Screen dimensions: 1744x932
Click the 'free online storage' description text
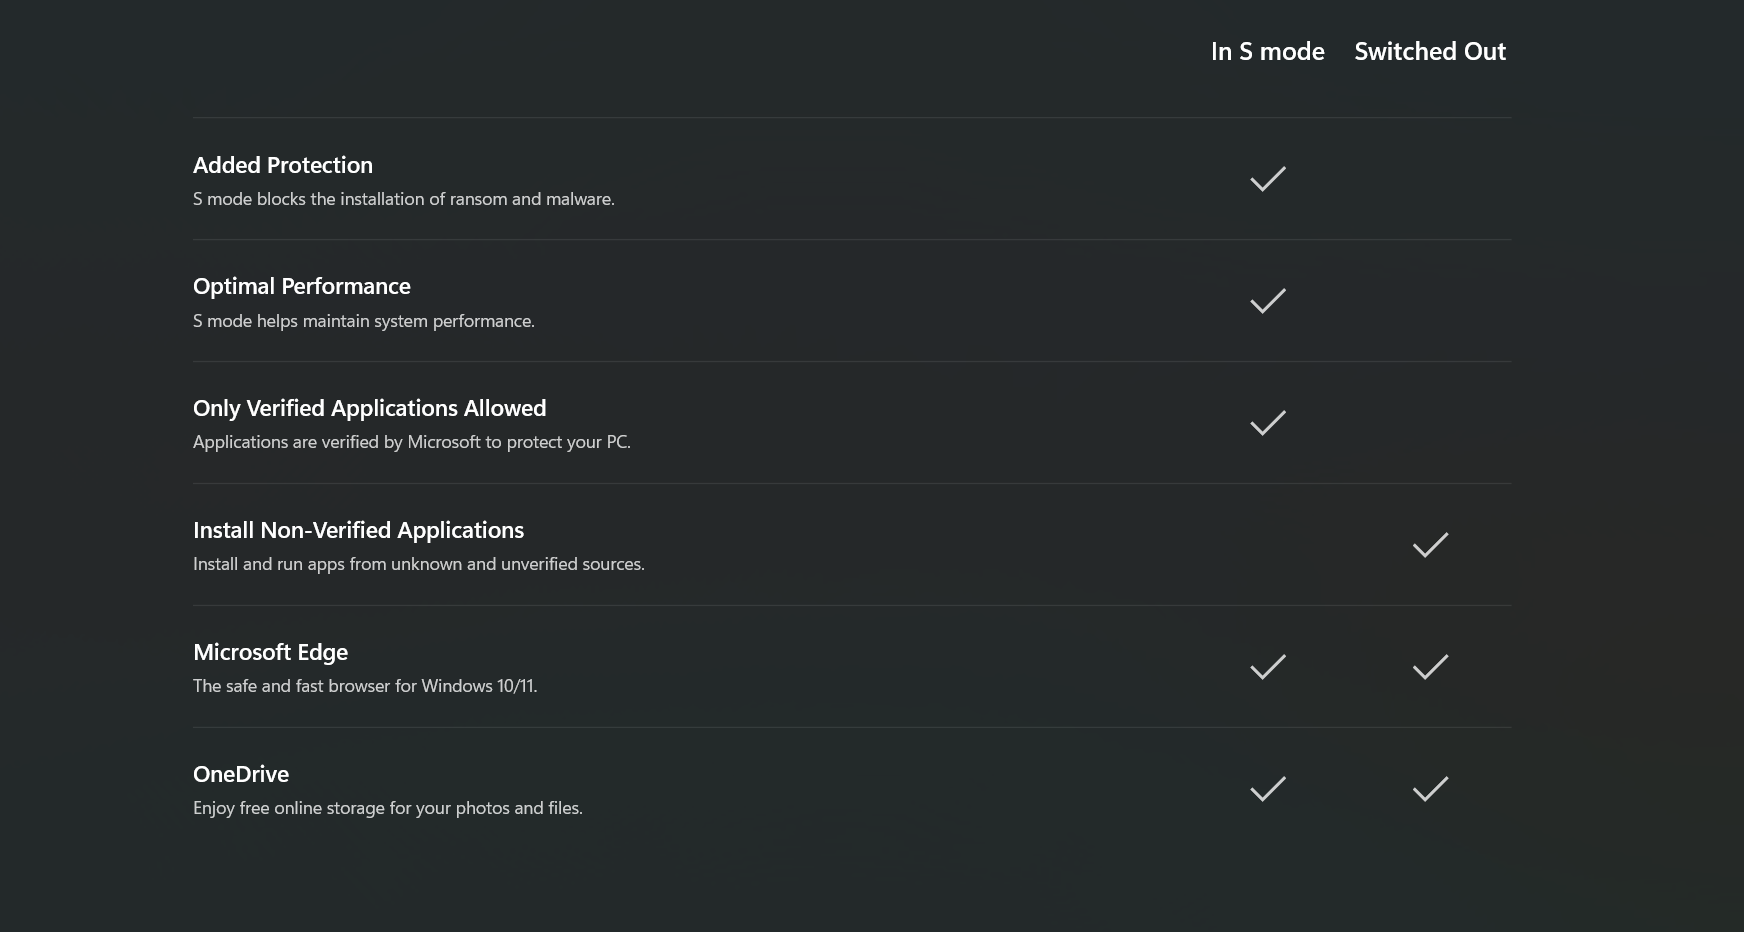388,808
